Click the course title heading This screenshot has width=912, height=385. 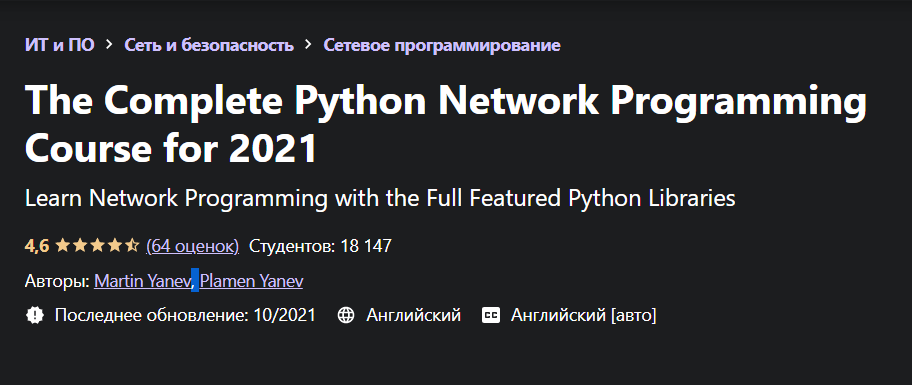(x=446, y=124)
